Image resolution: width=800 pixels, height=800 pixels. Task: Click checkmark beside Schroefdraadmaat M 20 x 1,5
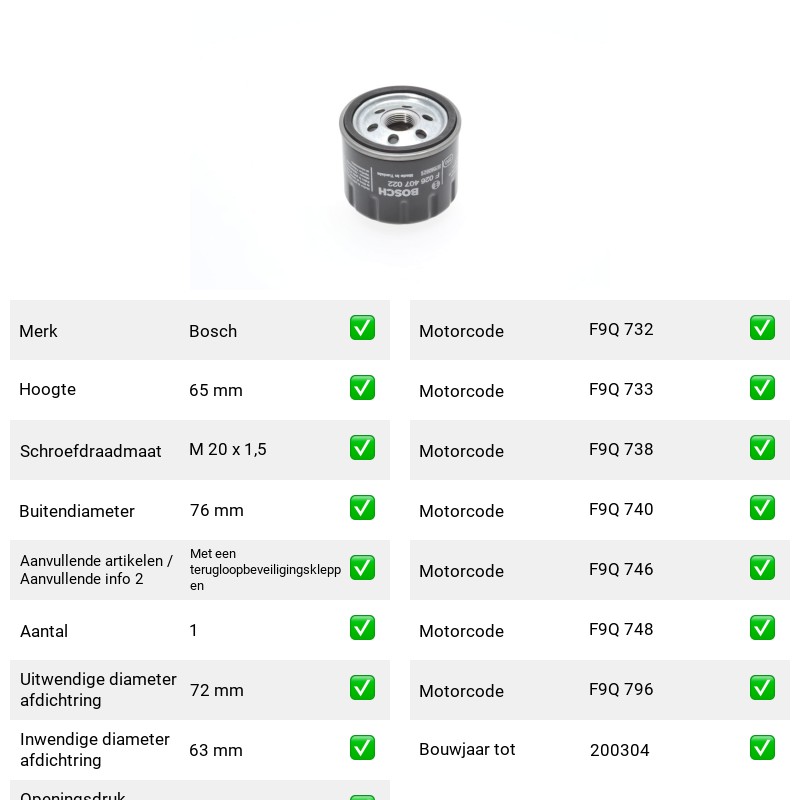tap(362, 447)
